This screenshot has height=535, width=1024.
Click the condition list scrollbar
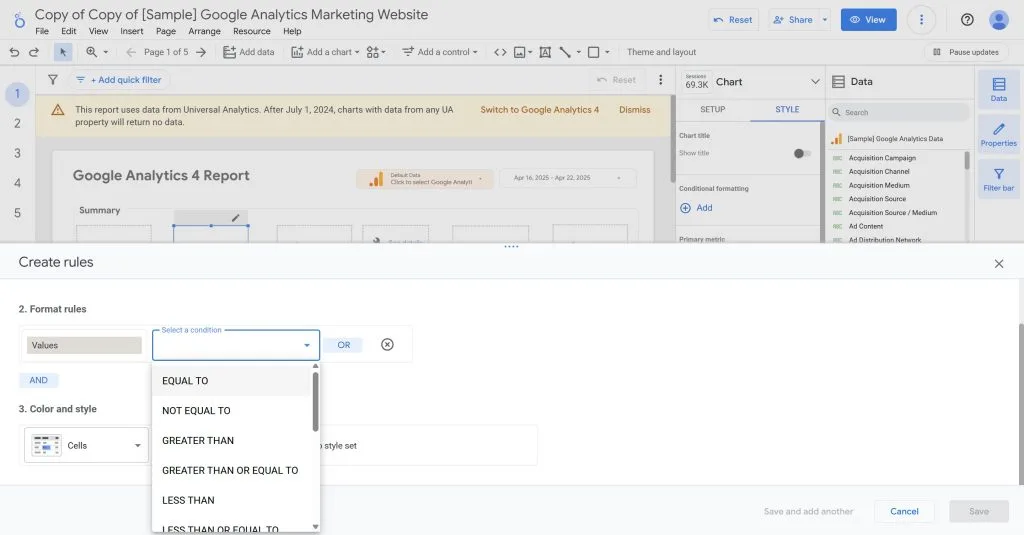click(315, 402)
